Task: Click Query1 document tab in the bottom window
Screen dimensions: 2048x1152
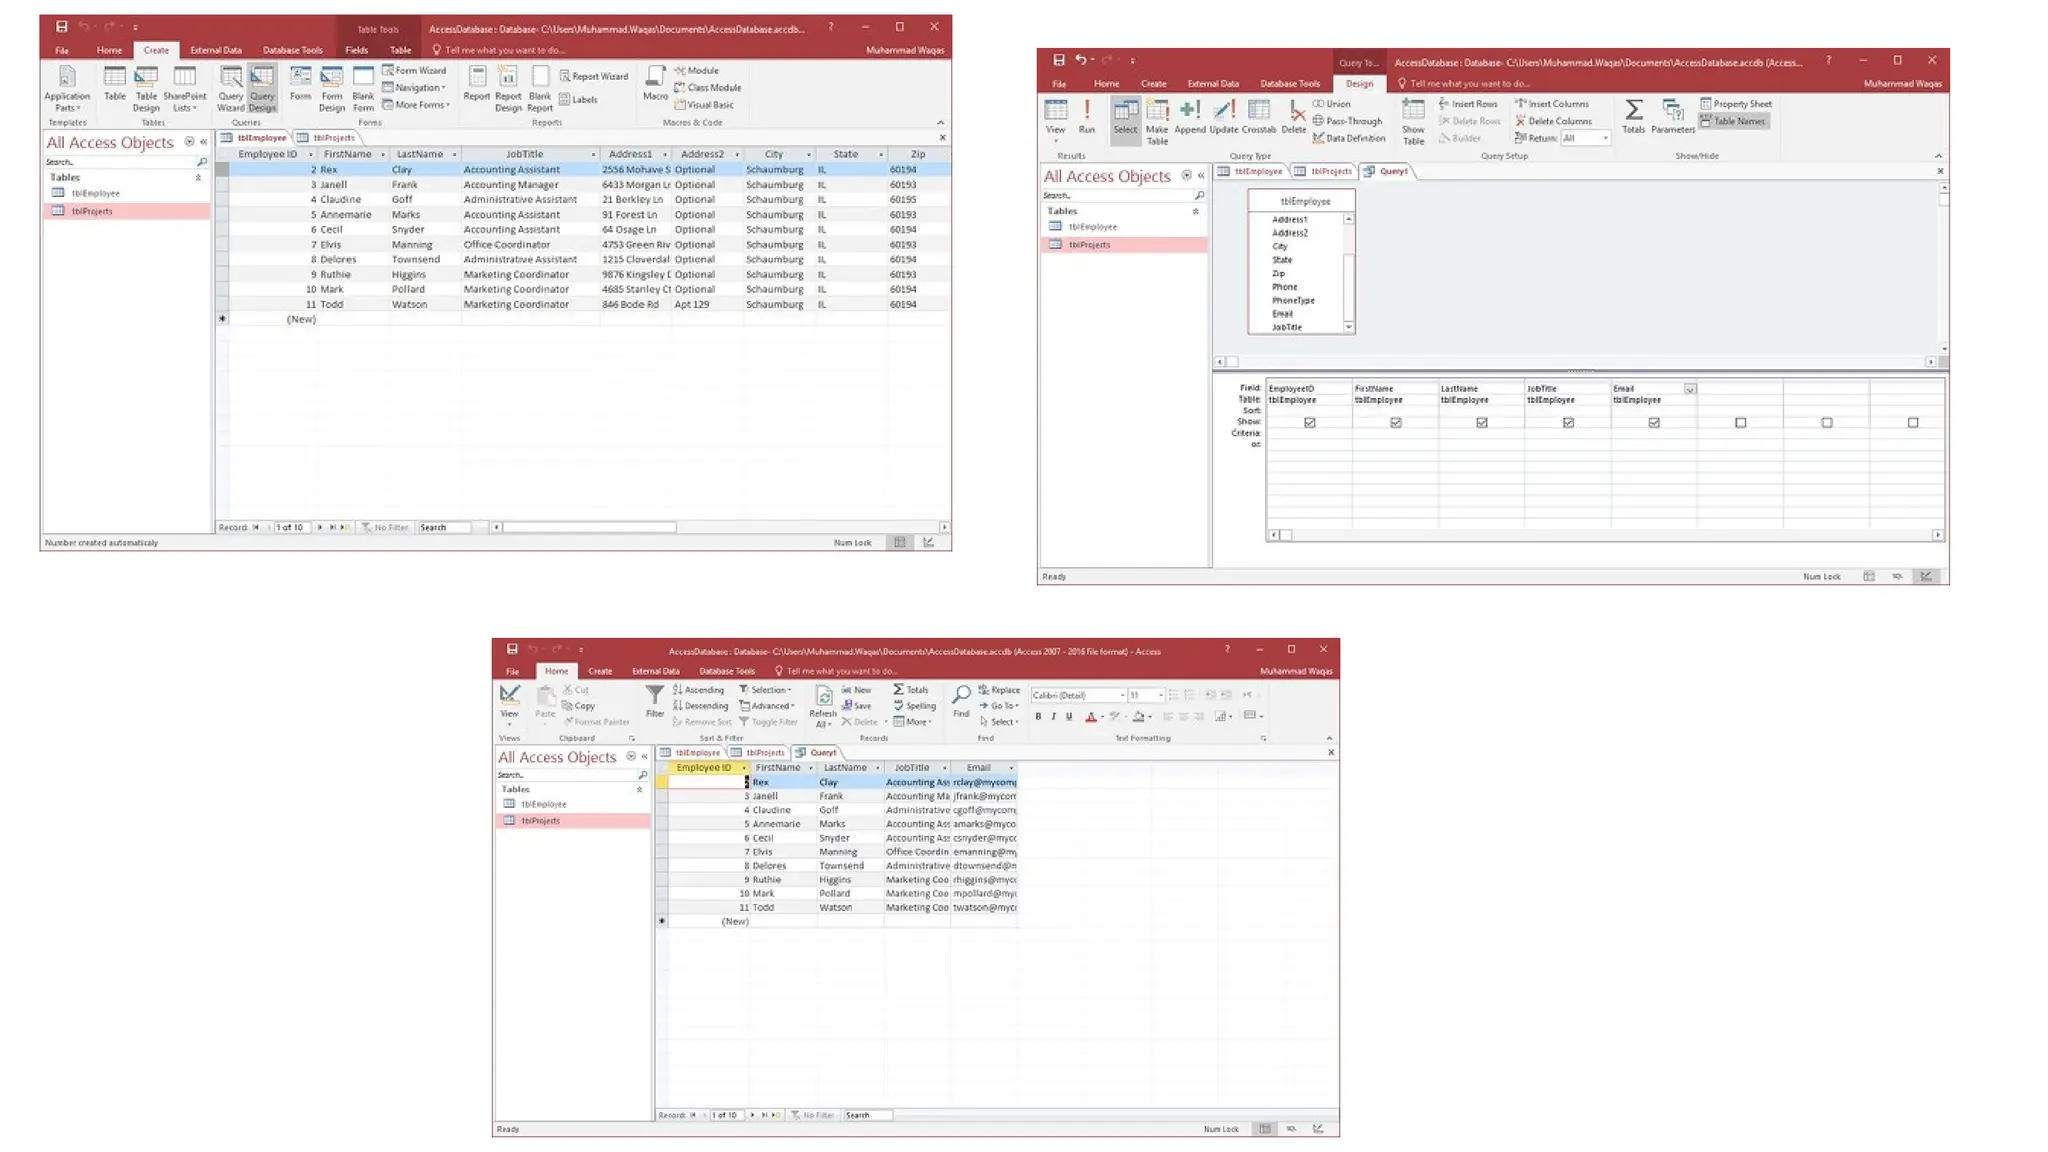Action: coord(816,753)
